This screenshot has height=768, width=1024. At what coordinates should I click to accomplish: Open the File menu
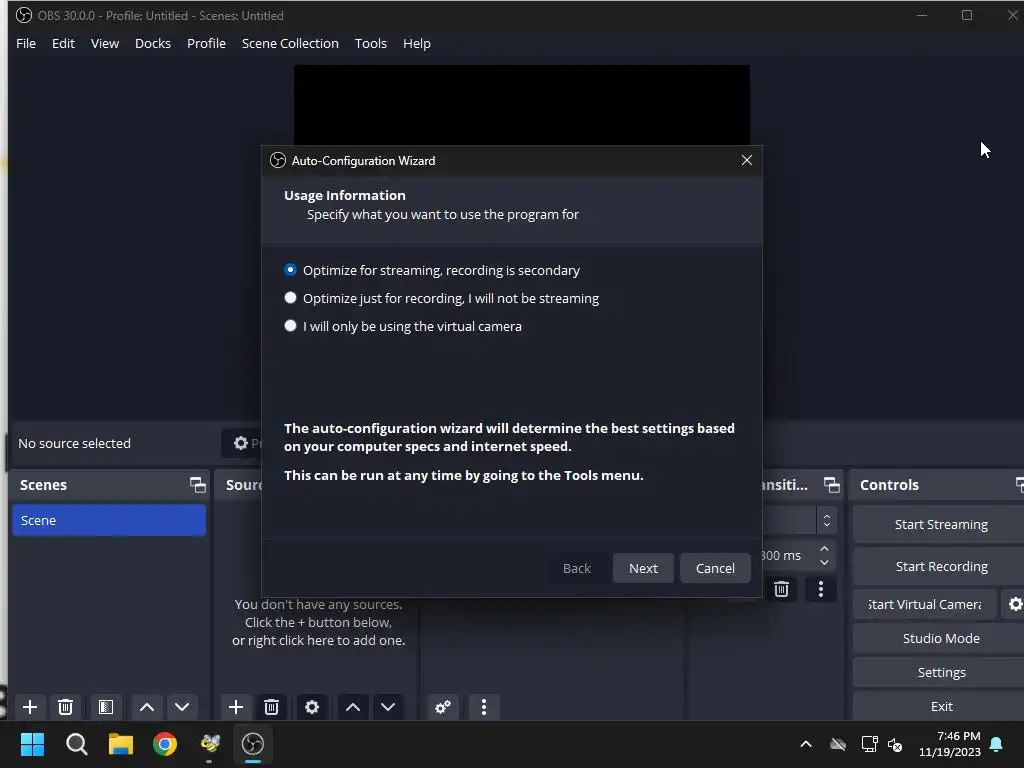(x=26, y=43)
